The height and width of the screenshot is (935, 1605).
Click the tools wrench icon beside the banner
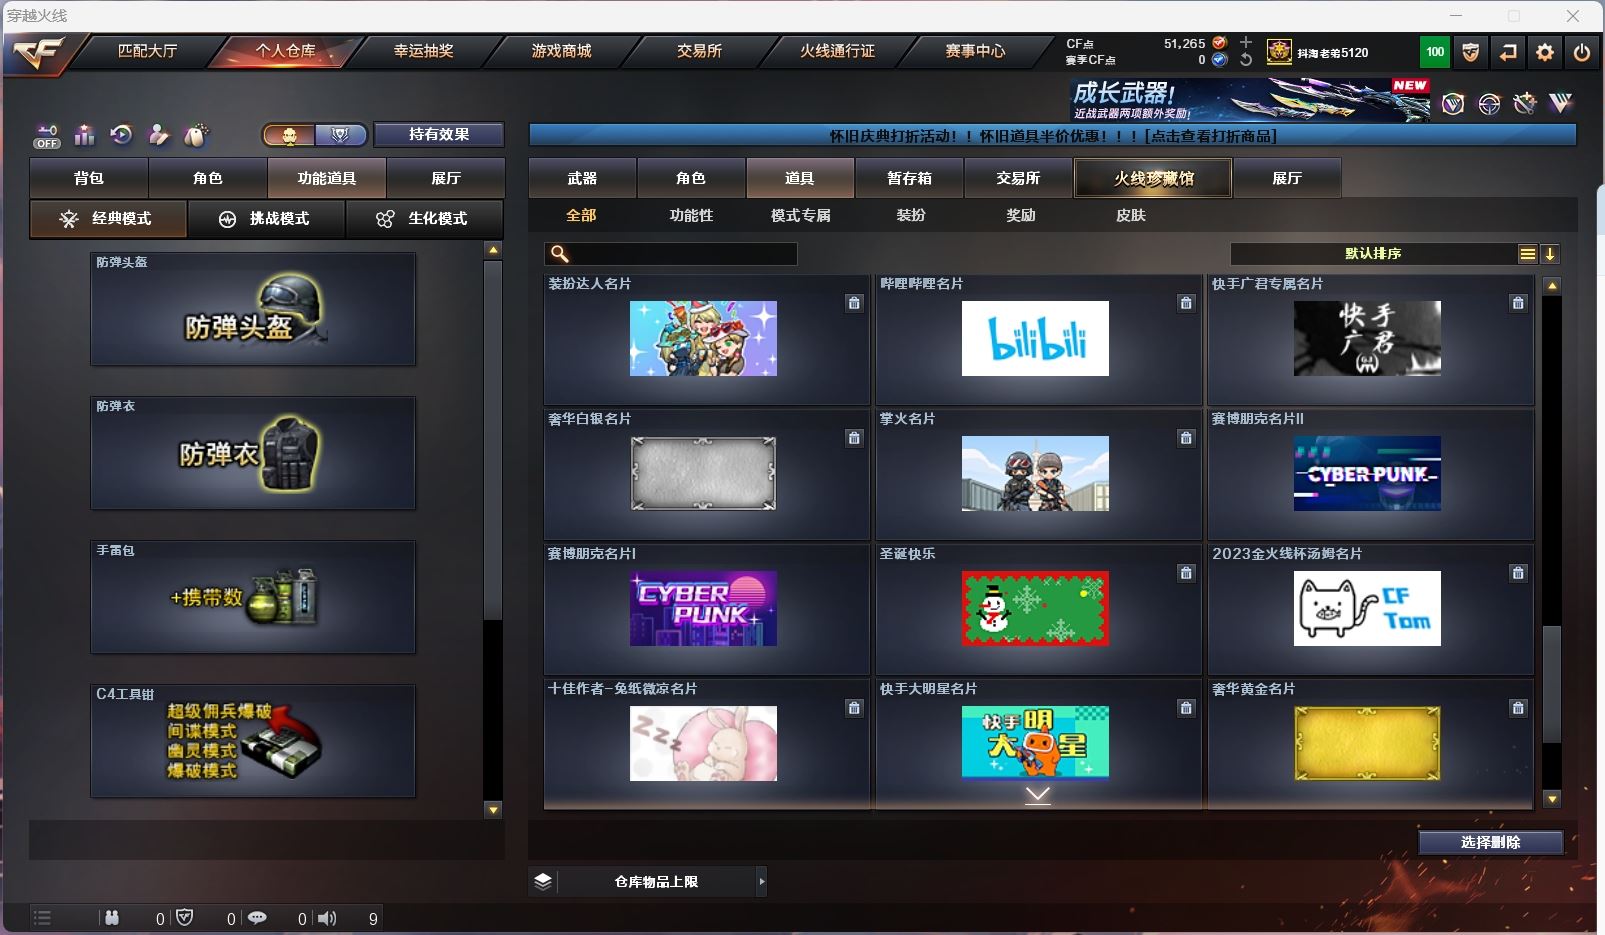coord(1525,103)
